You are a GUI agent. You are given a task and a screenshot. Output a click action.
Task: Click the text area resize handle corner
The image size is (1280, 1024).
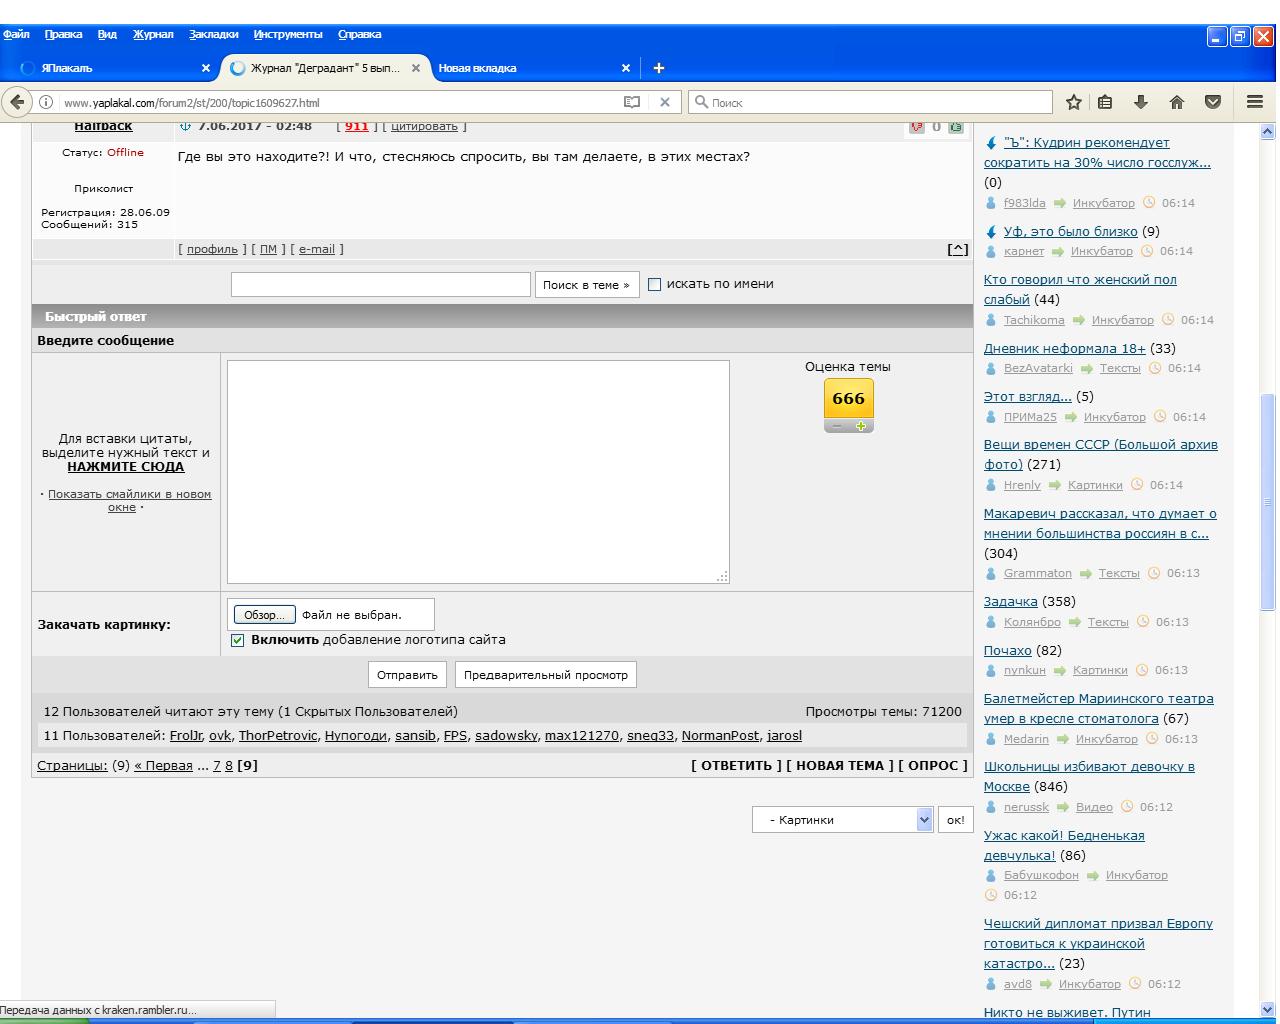pos(723,577)
